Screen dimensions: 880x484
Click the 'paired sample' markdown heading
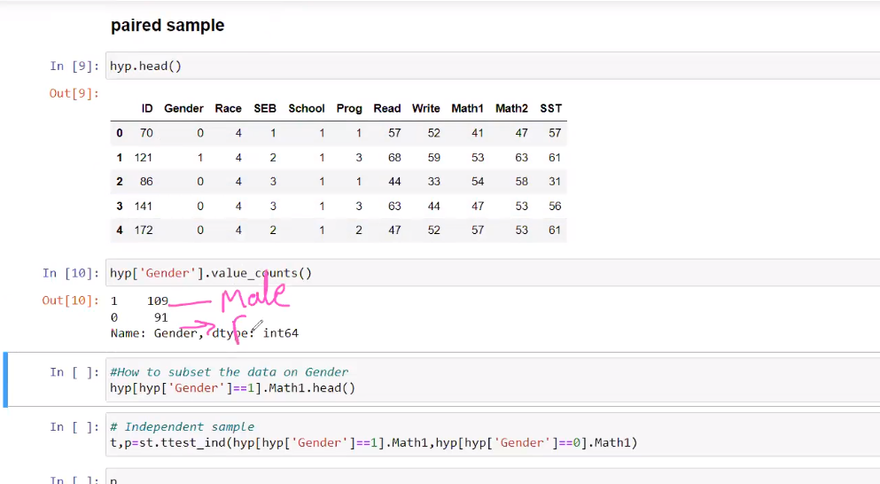pyautogui.click(x=167, y=26)
